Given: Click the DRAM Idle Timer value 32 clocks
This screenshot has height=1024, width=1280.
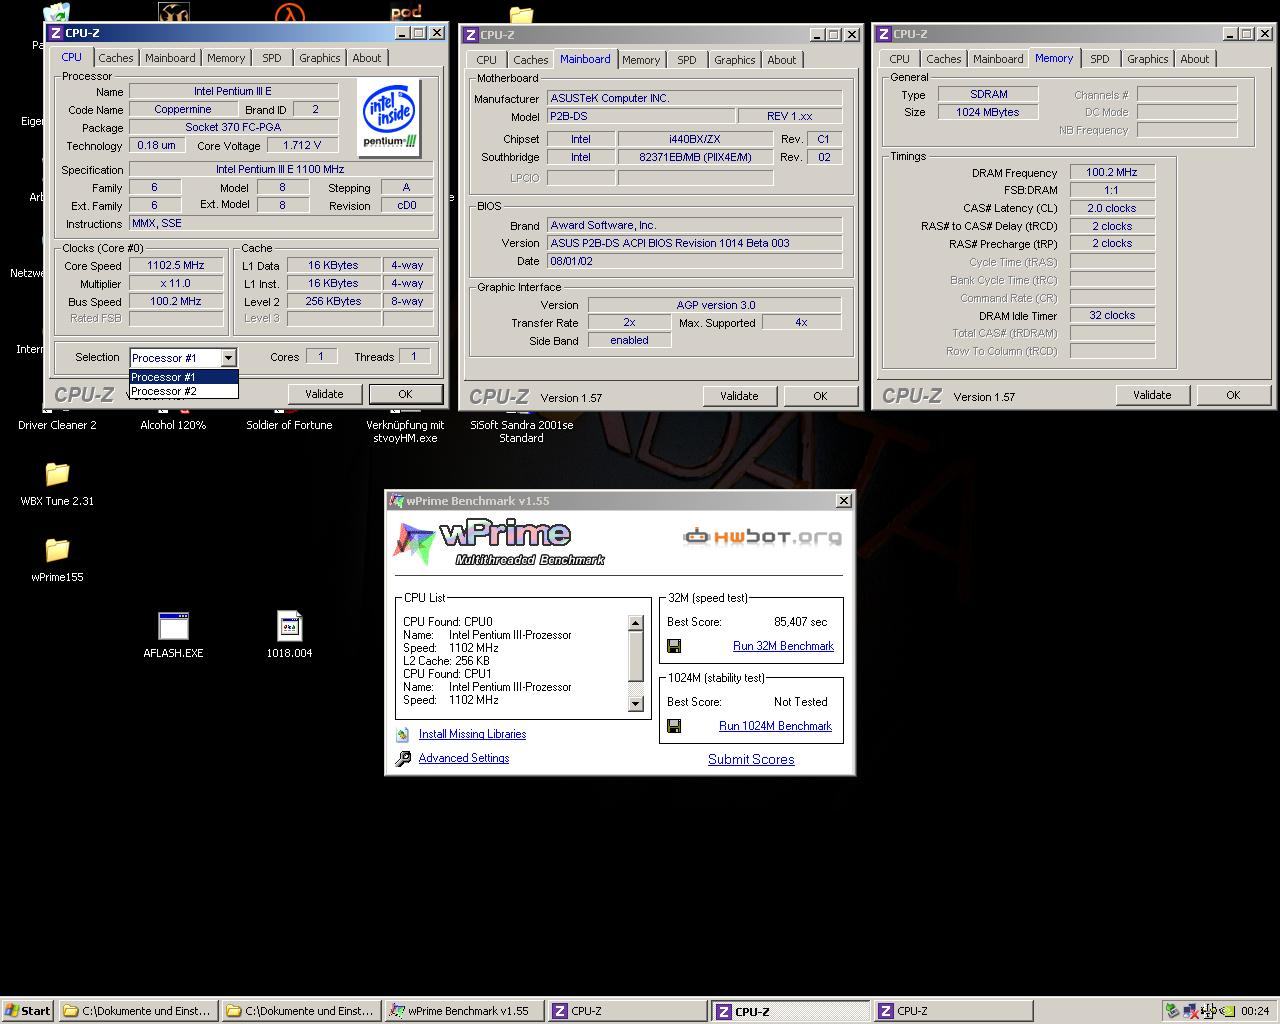Looking at the screenshot, I should point(1112,315).
